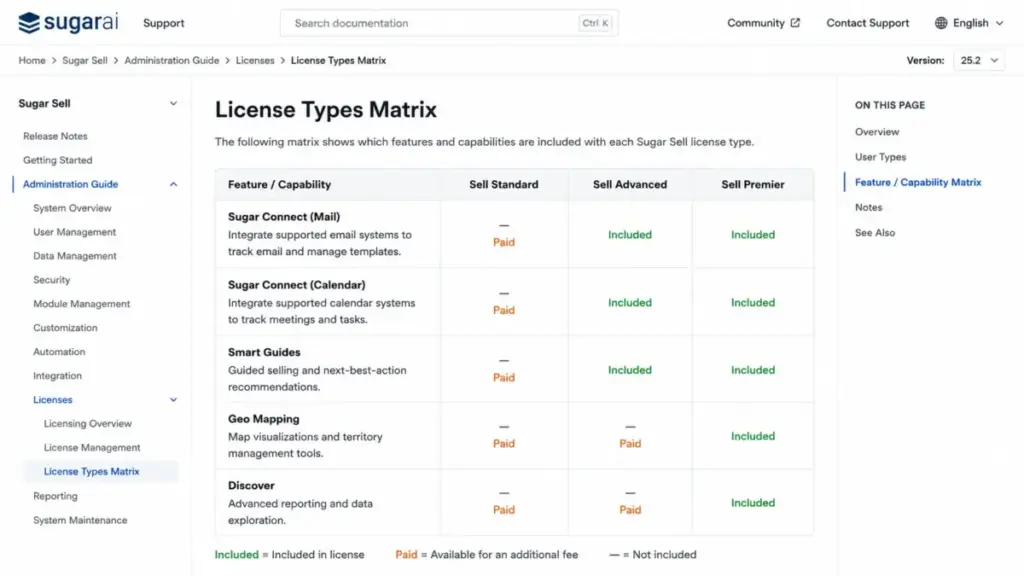The image size is (1024, 576).
Task: Open System Overview sidebar page
Action: point(72,208)
